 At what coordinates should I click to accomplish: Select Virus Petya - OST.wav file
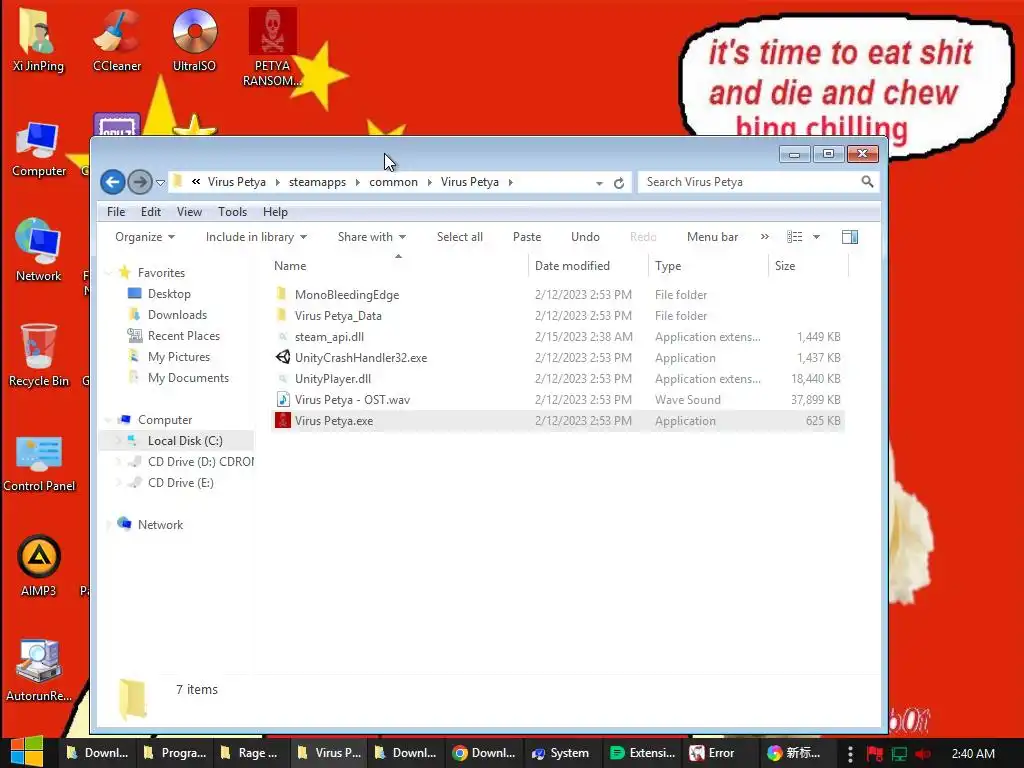pos(352,400)
